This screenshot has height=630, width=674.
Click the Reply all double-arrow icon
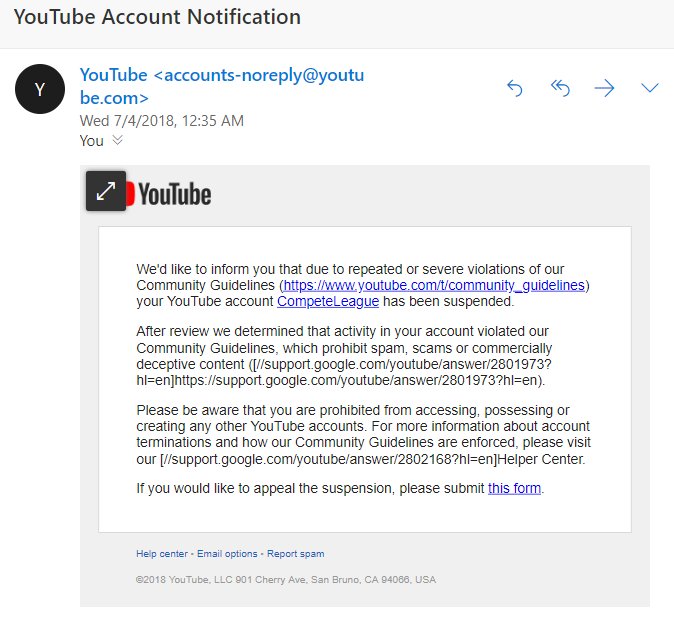point(560,88)
